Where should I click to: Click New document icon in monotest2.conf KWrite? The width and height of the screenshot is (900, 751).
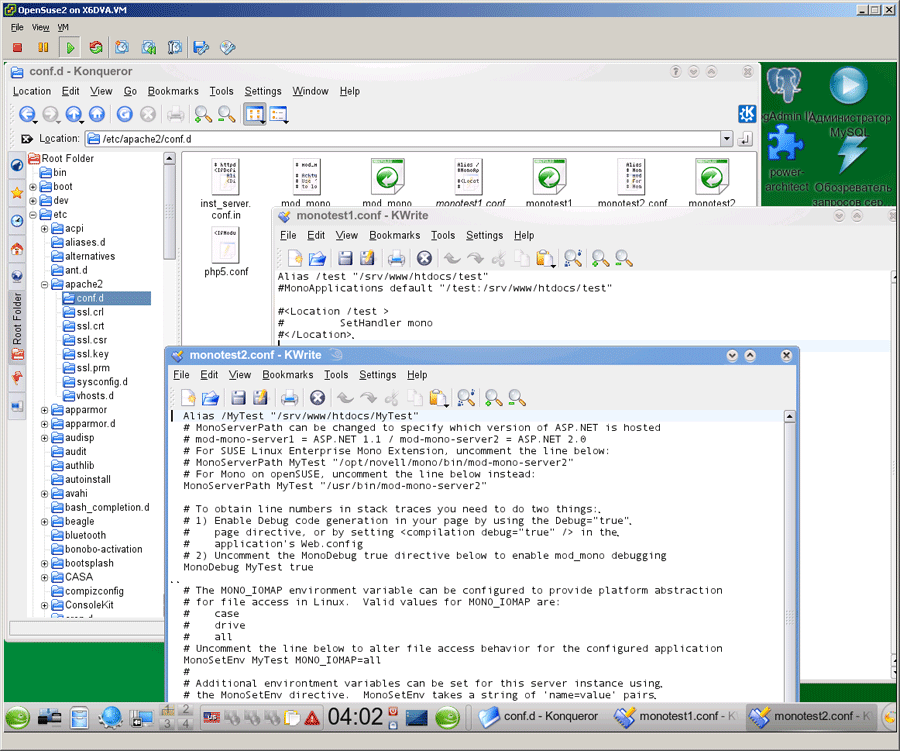point(188,397)
